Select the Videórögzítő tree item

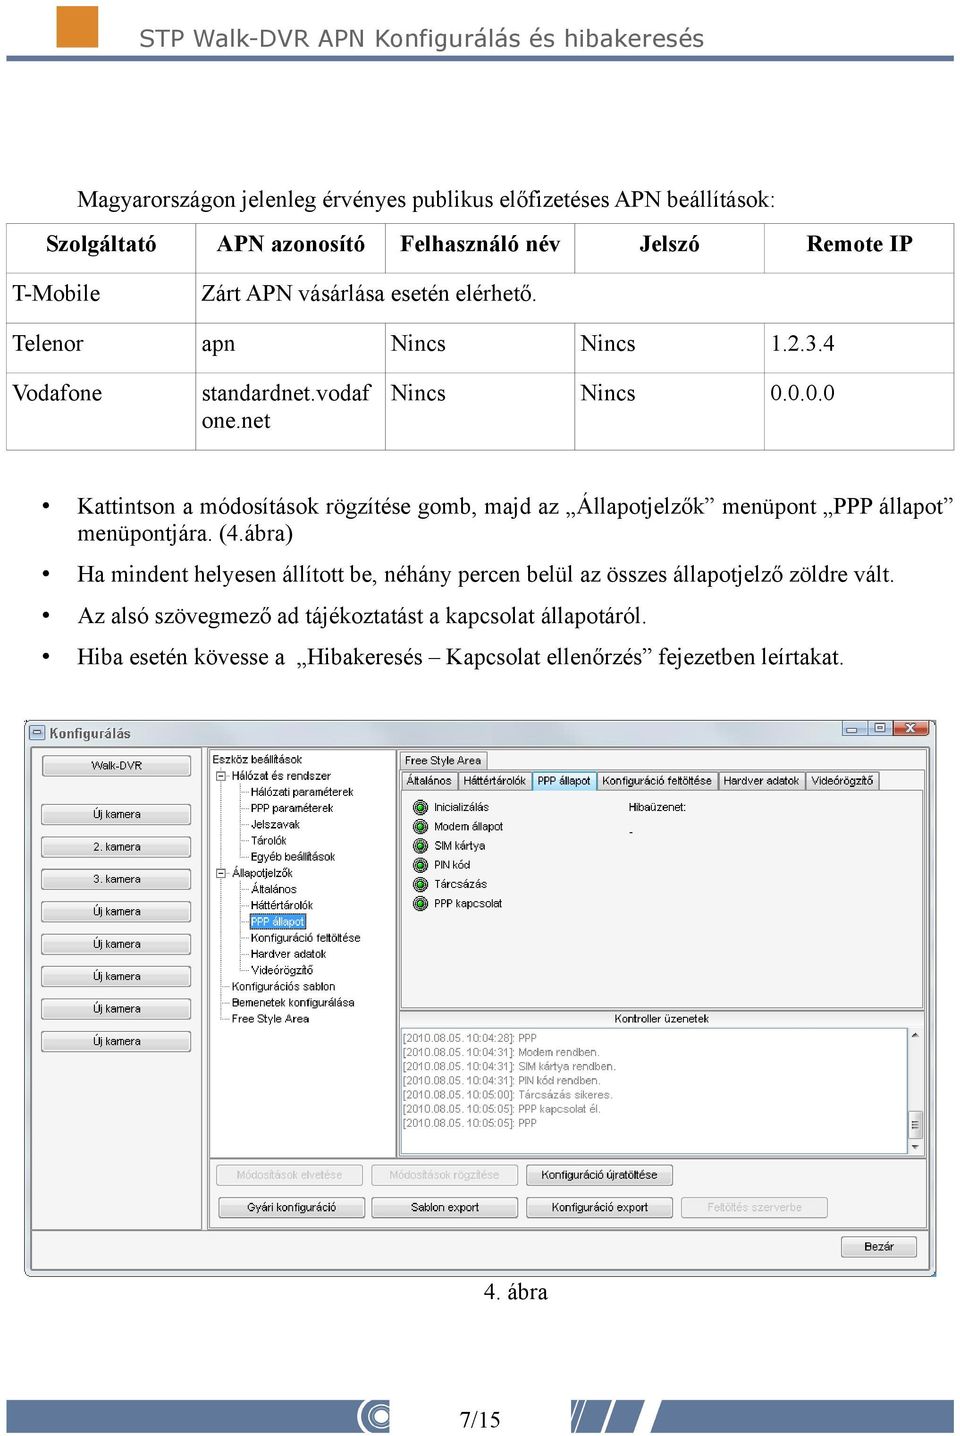click(281, 970)
